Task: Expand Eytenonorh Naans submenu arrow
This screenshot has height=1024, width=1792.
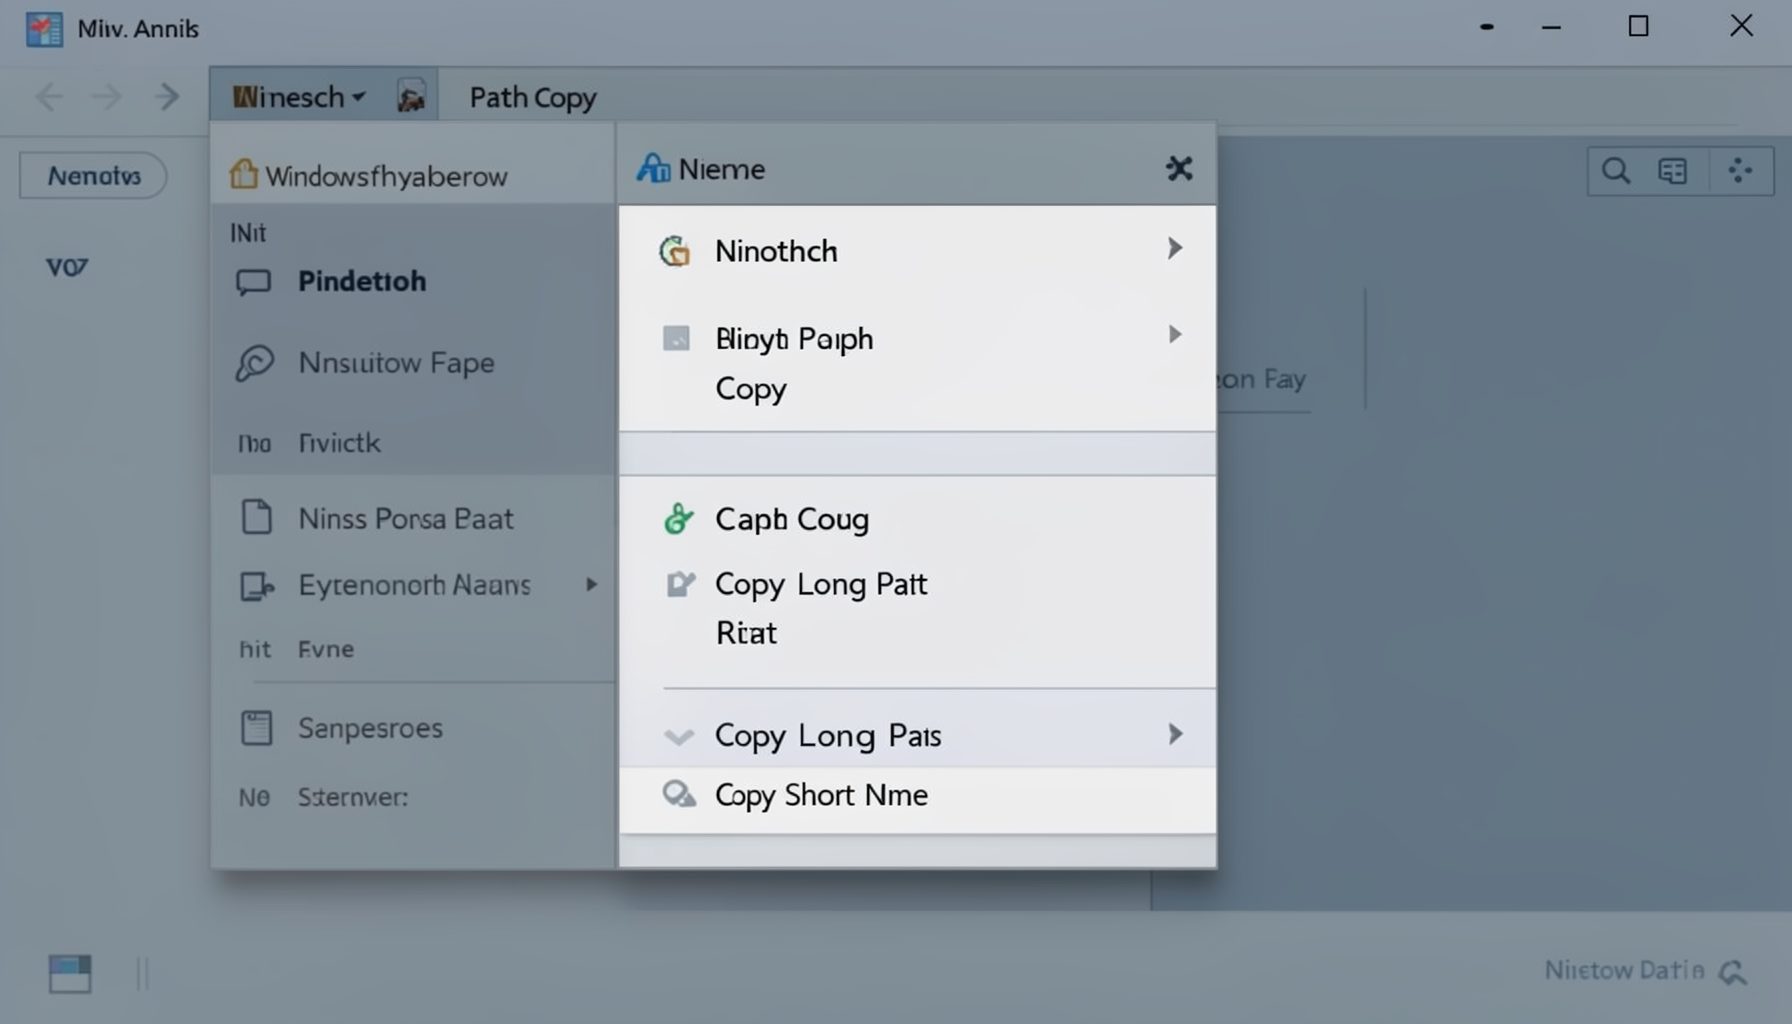Action: click(x=591, y=584)
